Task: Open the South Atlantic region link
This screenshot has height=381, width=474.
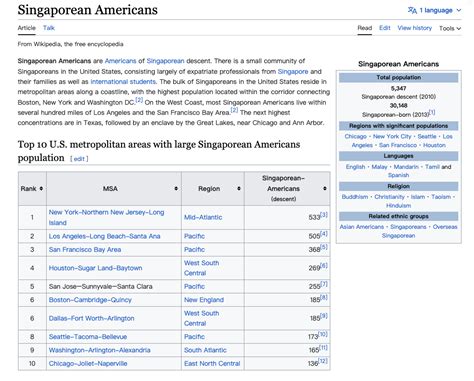Action: [x=205, y=350]
